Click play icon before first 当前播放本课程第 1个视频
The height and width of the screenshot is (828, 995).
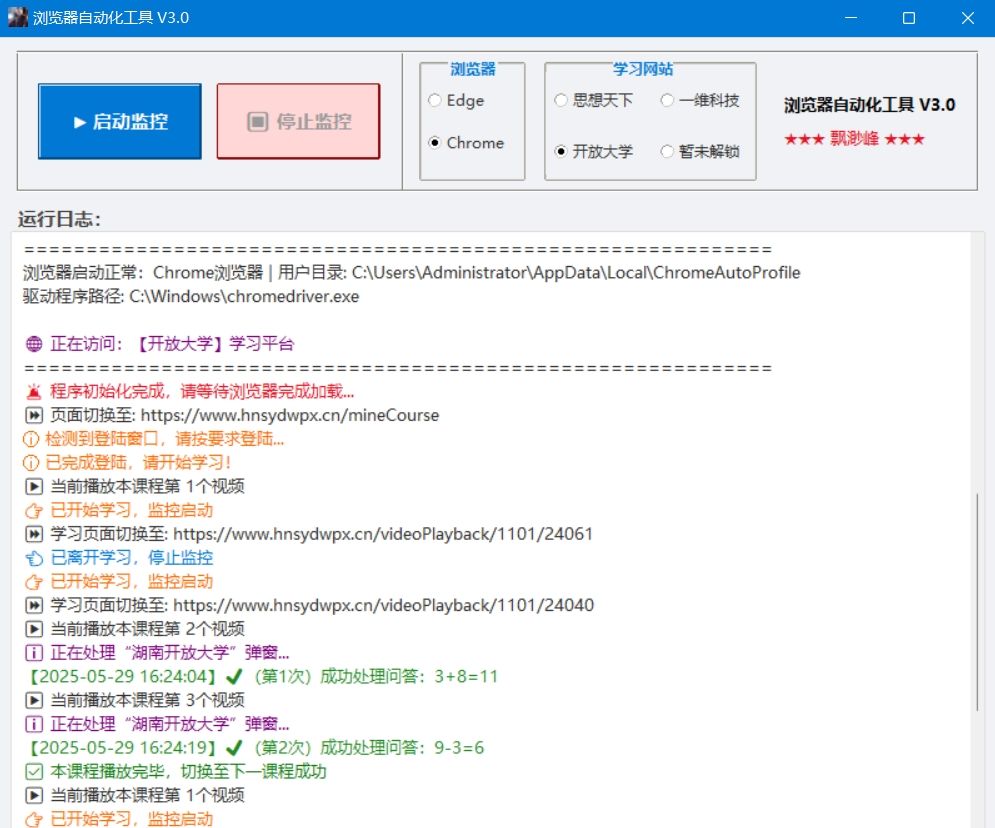click(x=34, y=487)
